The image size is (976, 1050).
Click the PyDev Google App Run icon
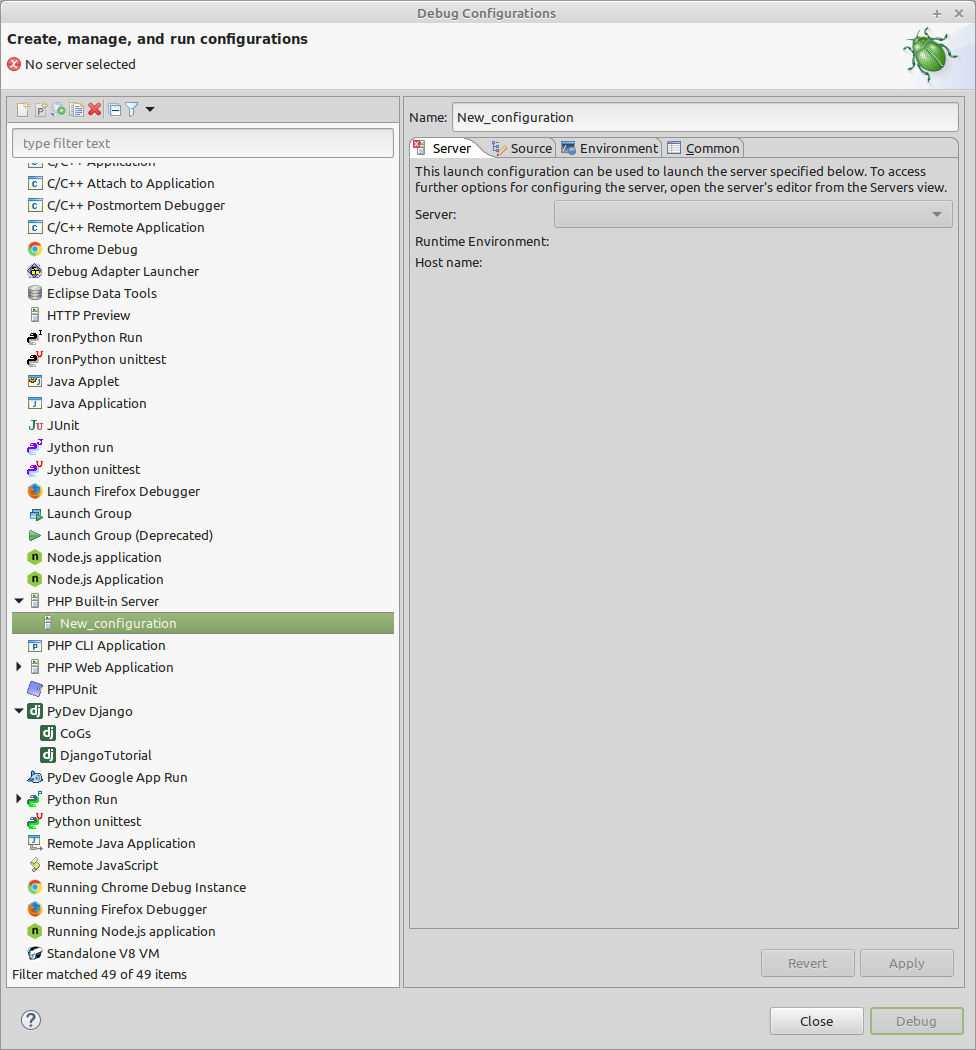click(35, 777)
